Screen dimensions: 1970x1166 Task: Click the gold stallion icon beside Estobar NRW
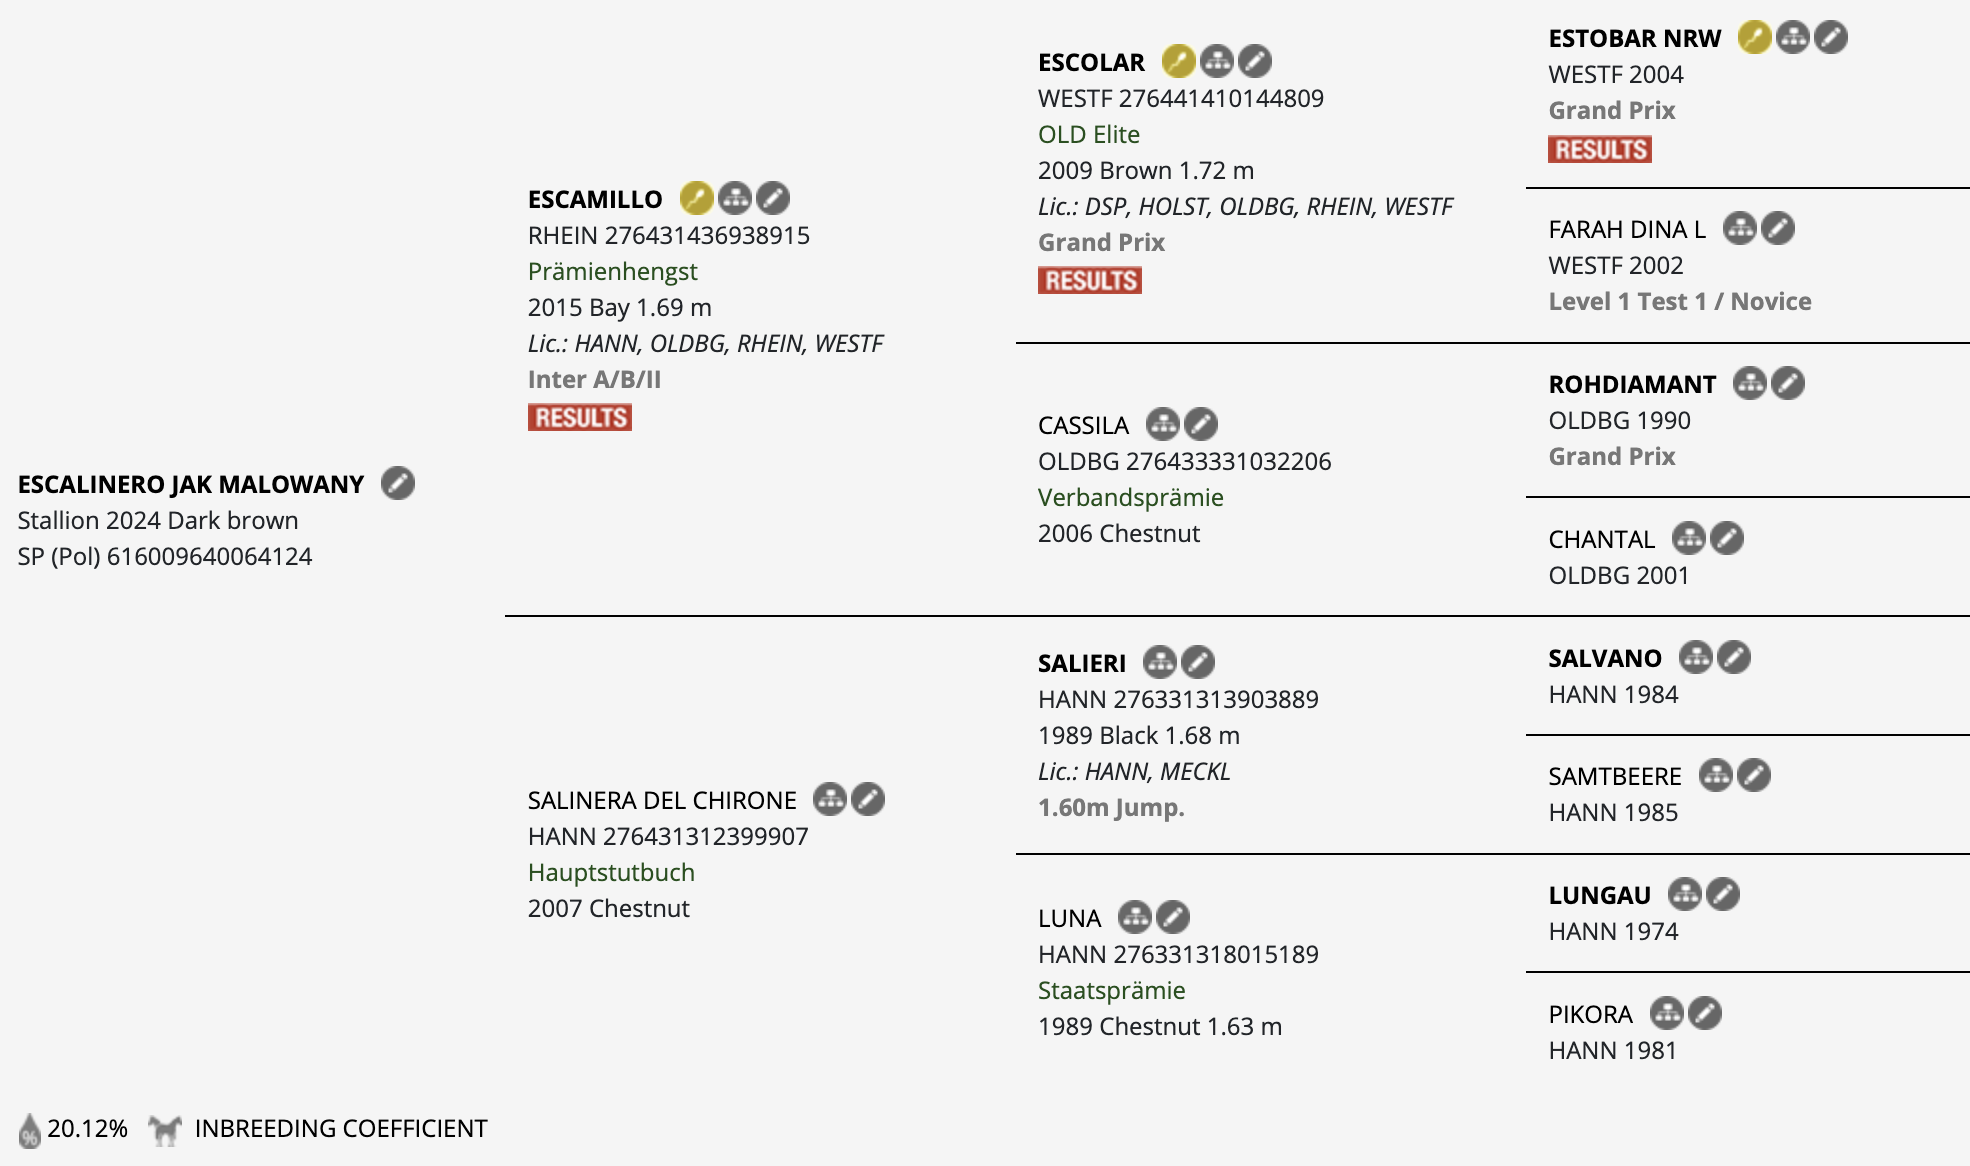(x=1755, y=38)
